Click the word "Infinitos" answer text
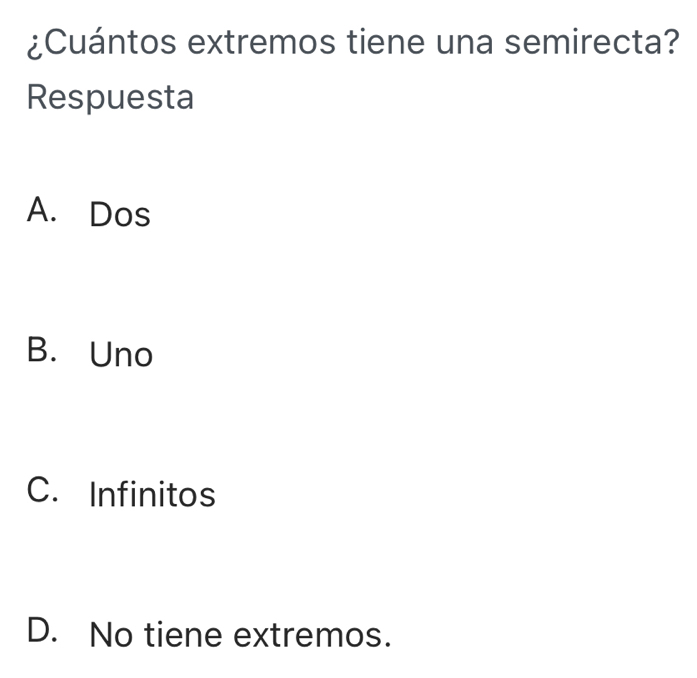This screenshot has width=697, height=678. click(x=152, y=495)
